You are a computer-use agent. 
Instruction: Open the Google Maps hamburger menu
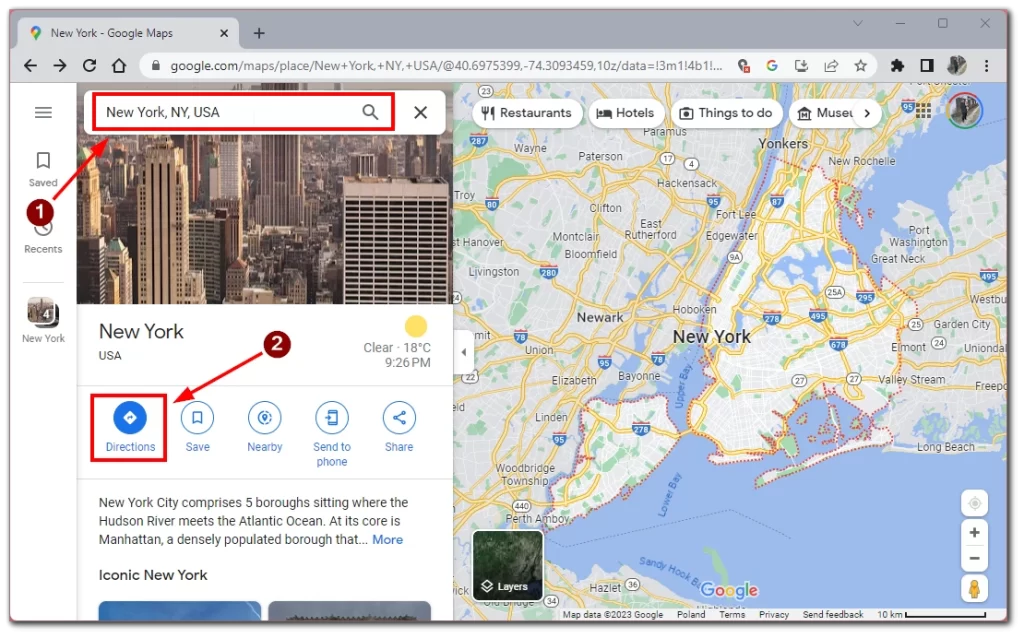[x=43, y=112]
